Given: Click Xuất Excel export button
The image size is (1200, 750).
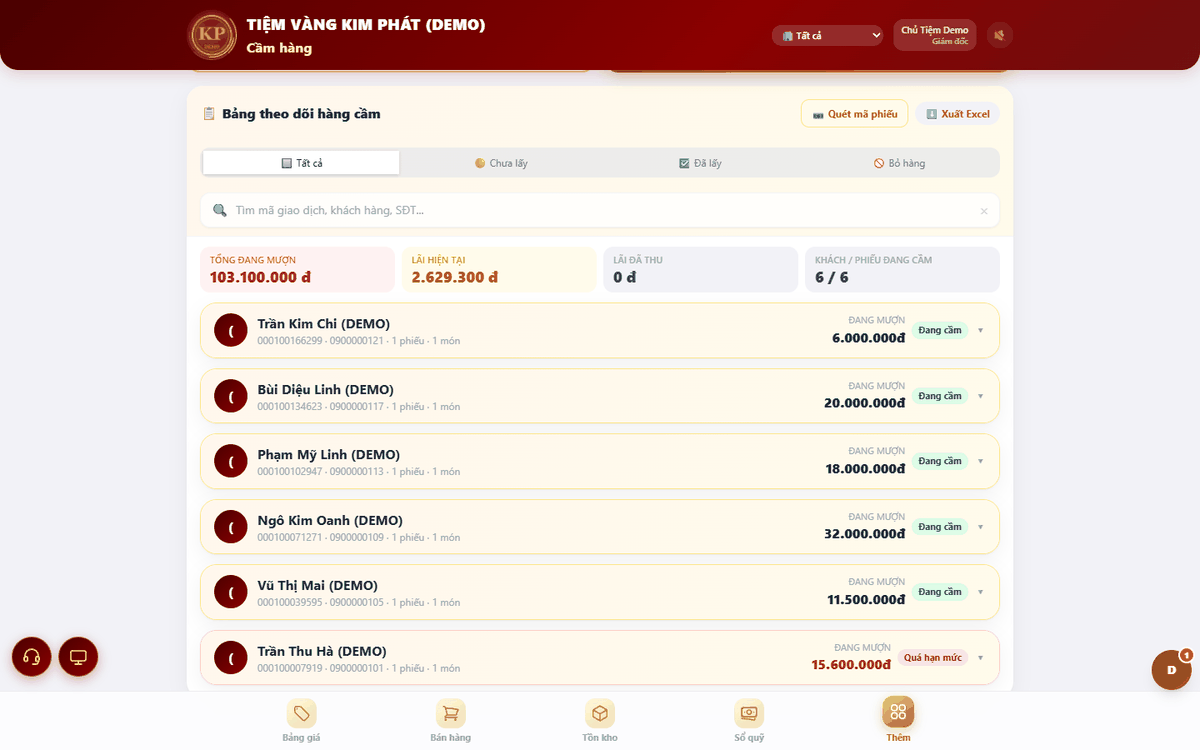Looking at the screenshot, I should 958,114.
